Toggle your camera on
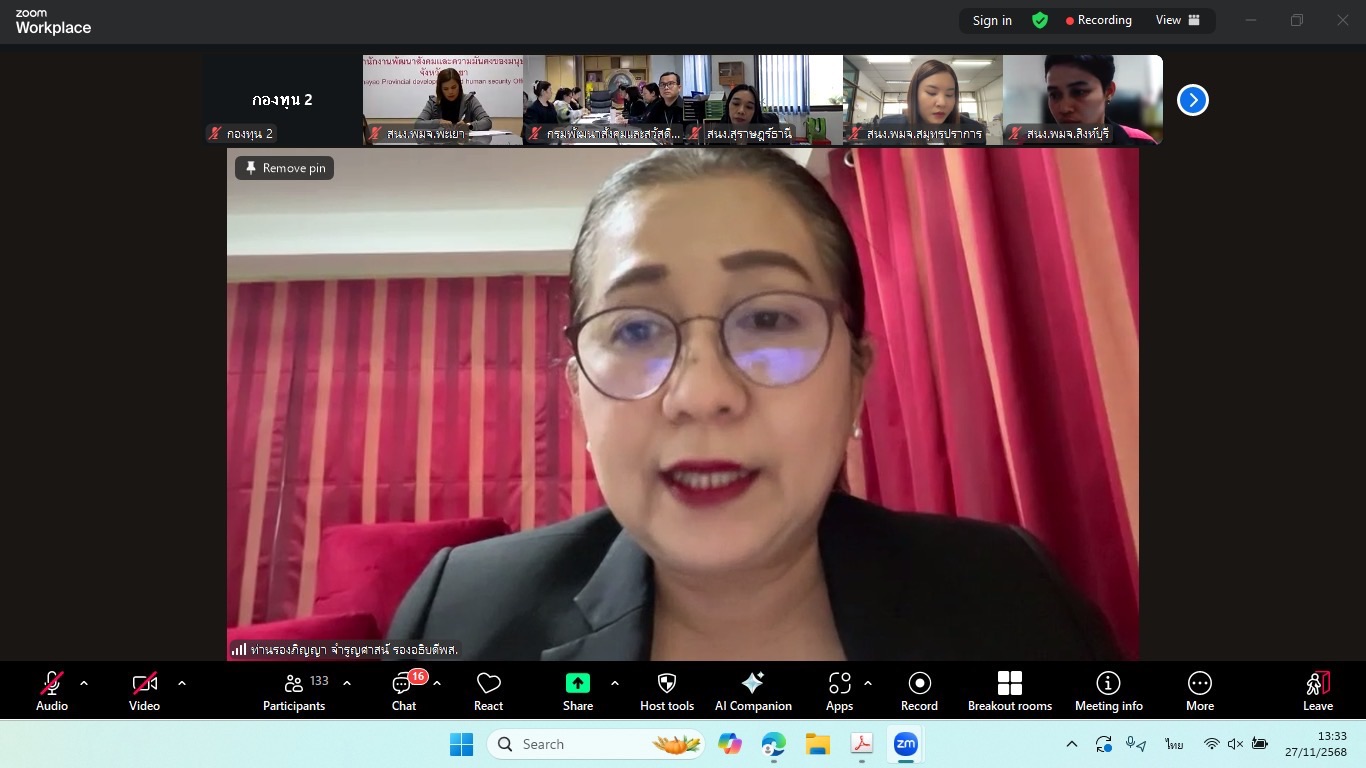The image size is (1366, 768). [144, 691]
